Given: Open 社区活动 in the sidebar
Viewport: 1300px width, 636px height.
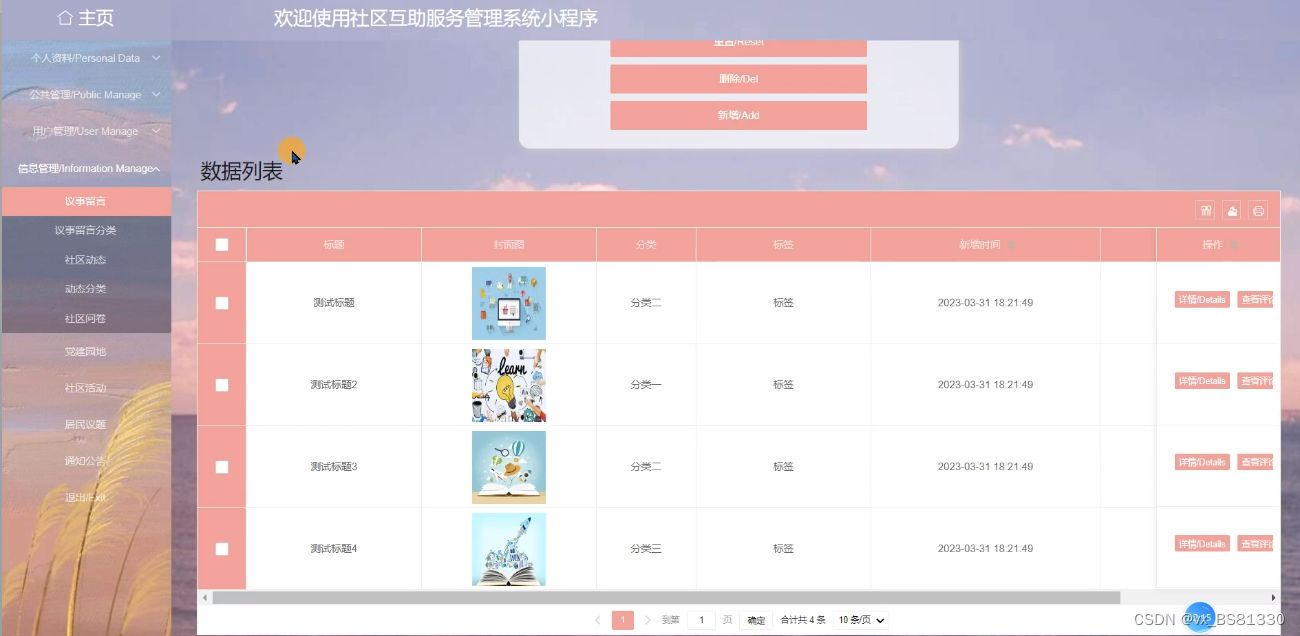Looking at the screenshot, I should coord(86,388).
